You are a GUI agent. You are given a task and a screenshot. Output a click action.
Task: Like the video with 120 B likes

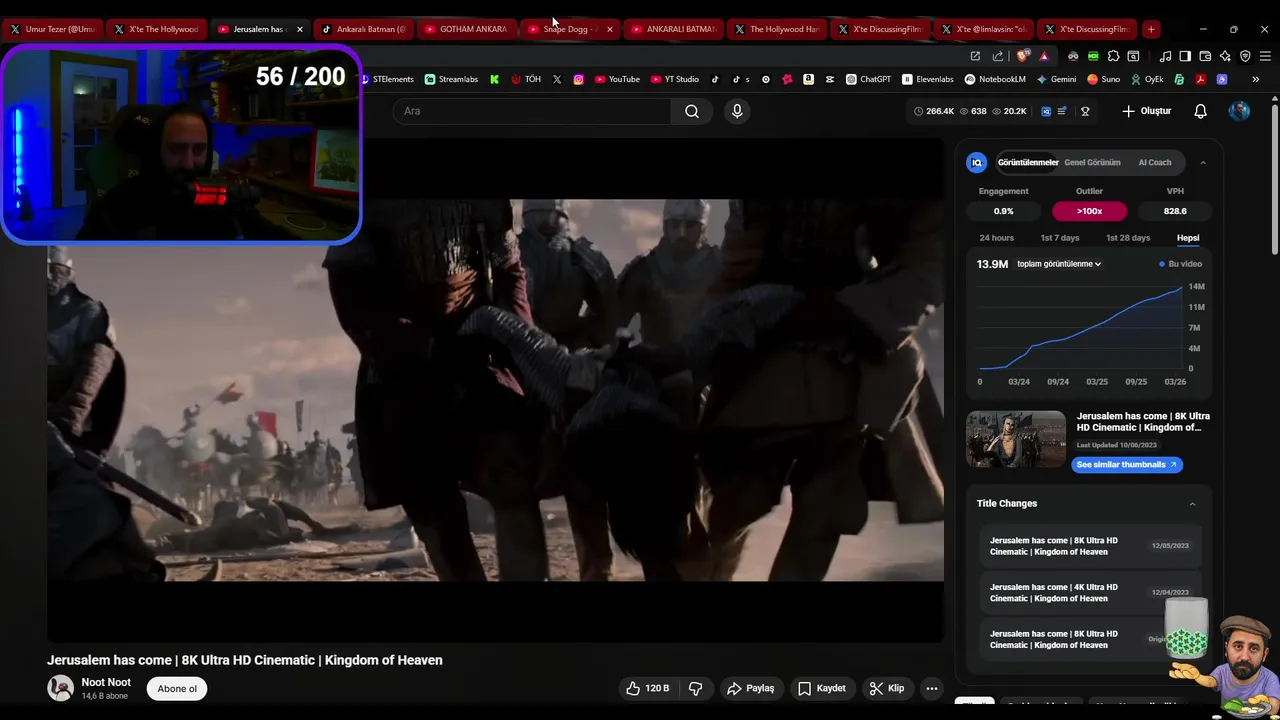pos(647,688)
